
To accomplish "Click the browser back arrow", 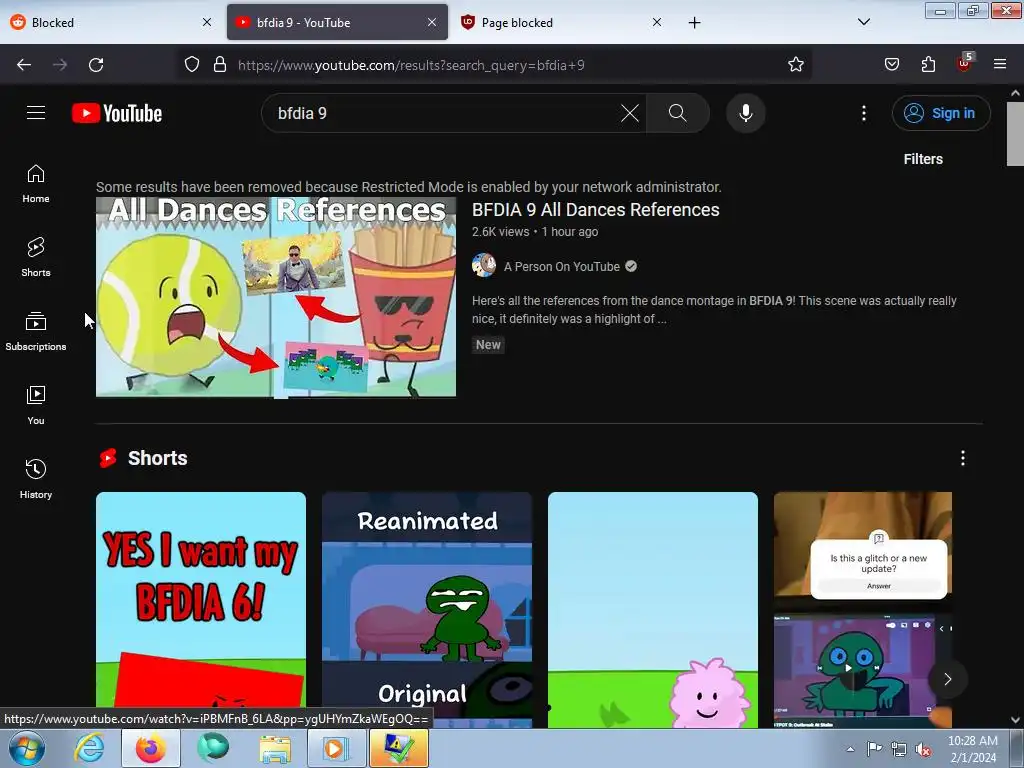I will (x=24, y=65).
